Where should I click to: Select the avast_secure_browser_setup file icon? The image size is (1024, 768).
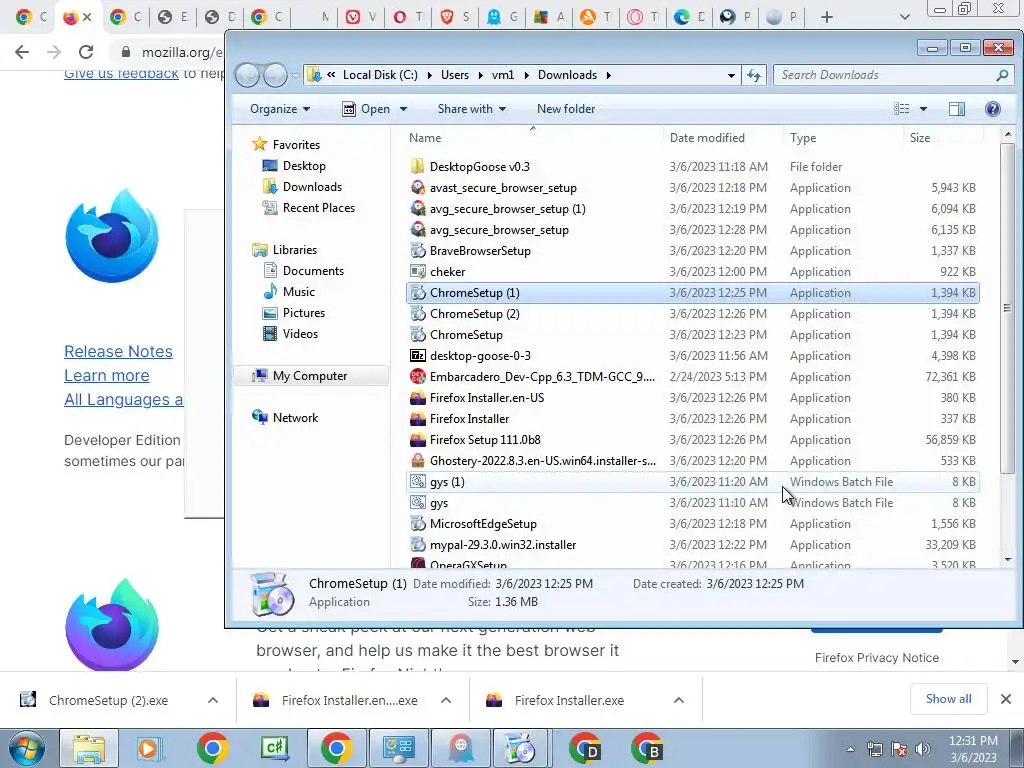click(418, 187)
